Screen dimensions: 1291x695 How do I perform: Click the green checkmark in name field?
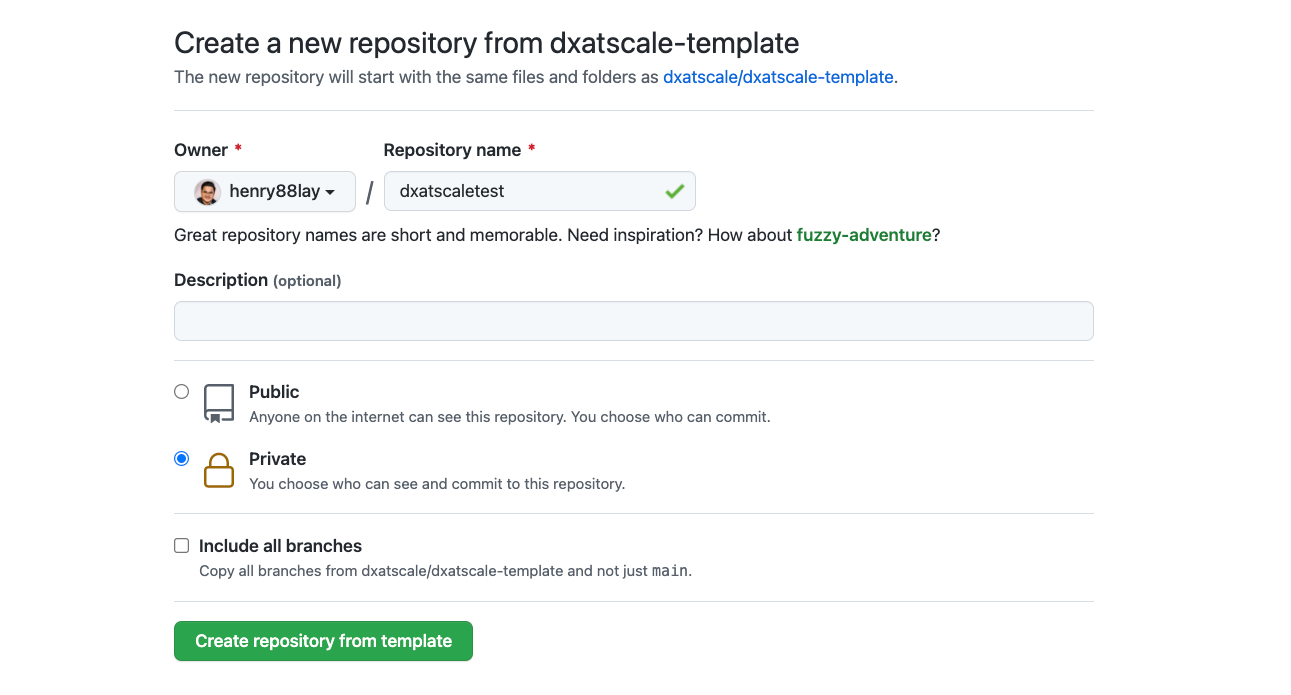[675, 191]
